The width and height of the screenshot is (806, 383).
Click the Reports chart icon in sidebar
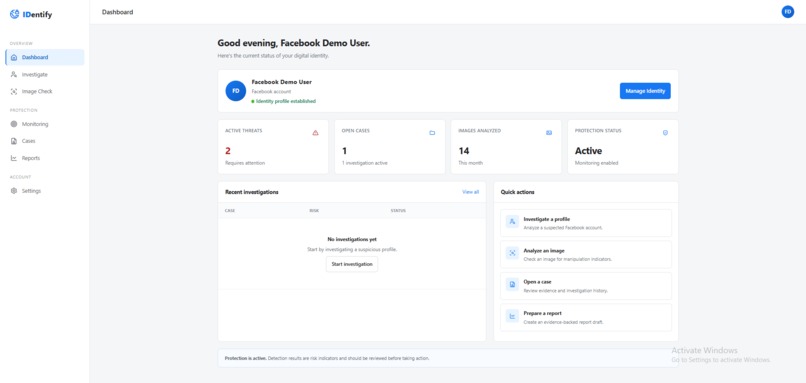(x=14, y=158)
